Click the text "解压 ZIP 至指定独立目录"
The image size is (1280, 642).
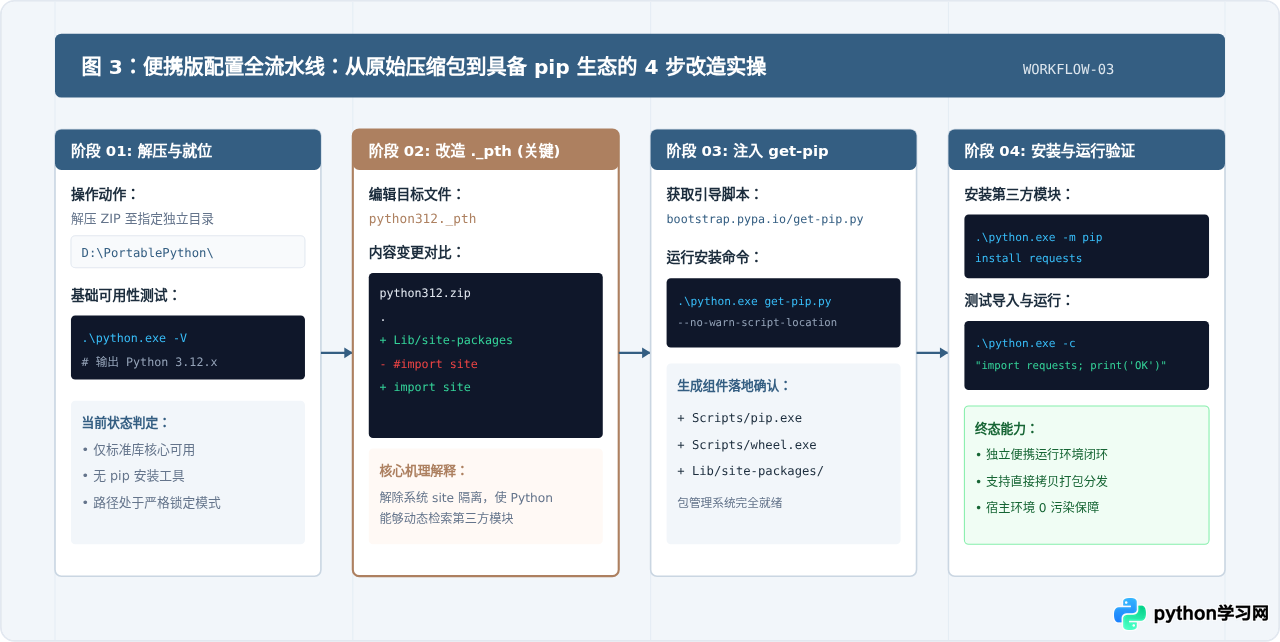(x=142, y=218)
